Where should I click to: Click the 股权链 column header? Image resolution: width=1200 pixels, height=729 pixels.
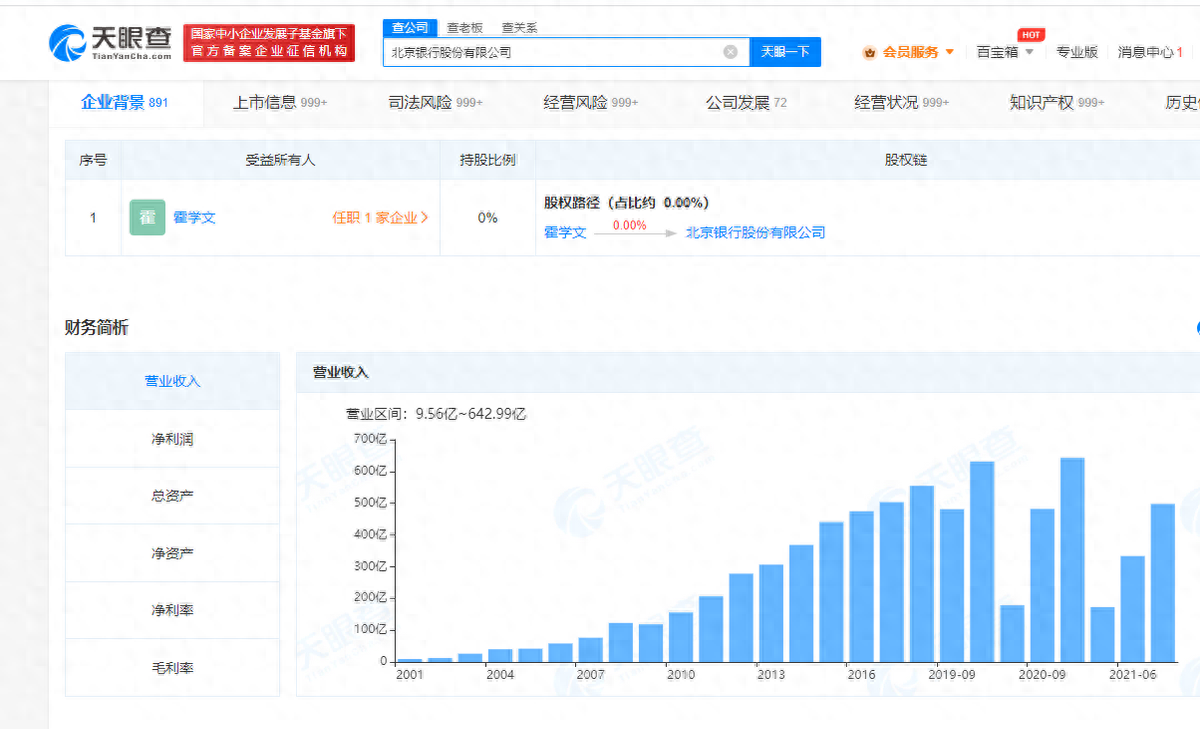coord(905,160)
